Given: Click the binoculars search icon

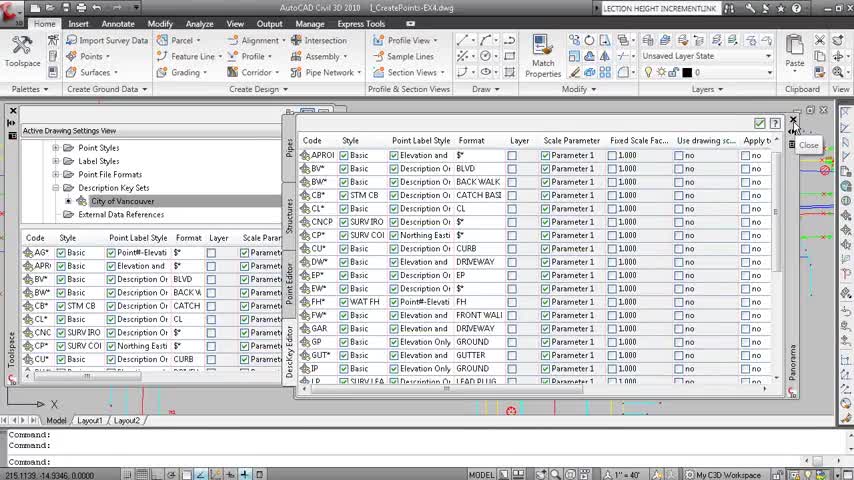Looking at the screenshot, I should tap(729, 8).
